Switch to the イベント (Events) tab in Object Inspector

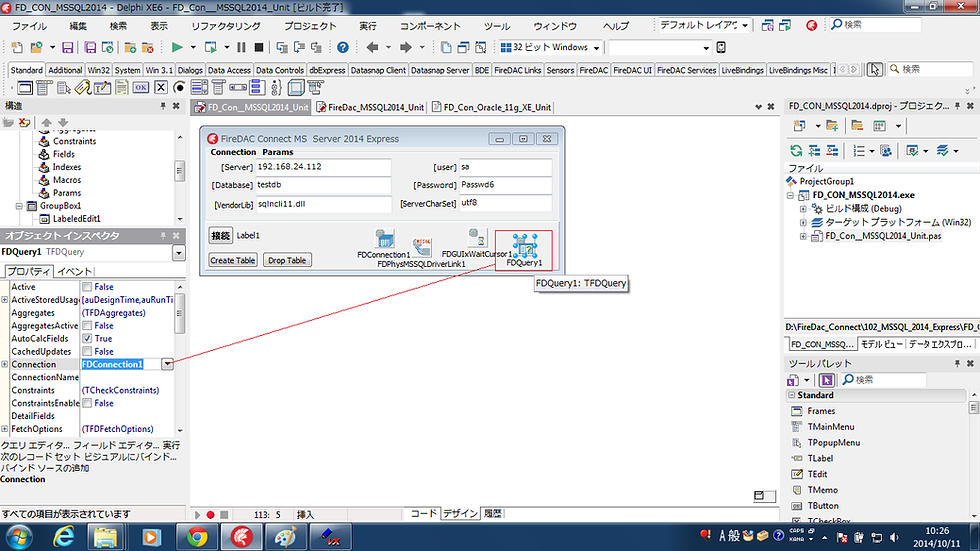(74, 272)
